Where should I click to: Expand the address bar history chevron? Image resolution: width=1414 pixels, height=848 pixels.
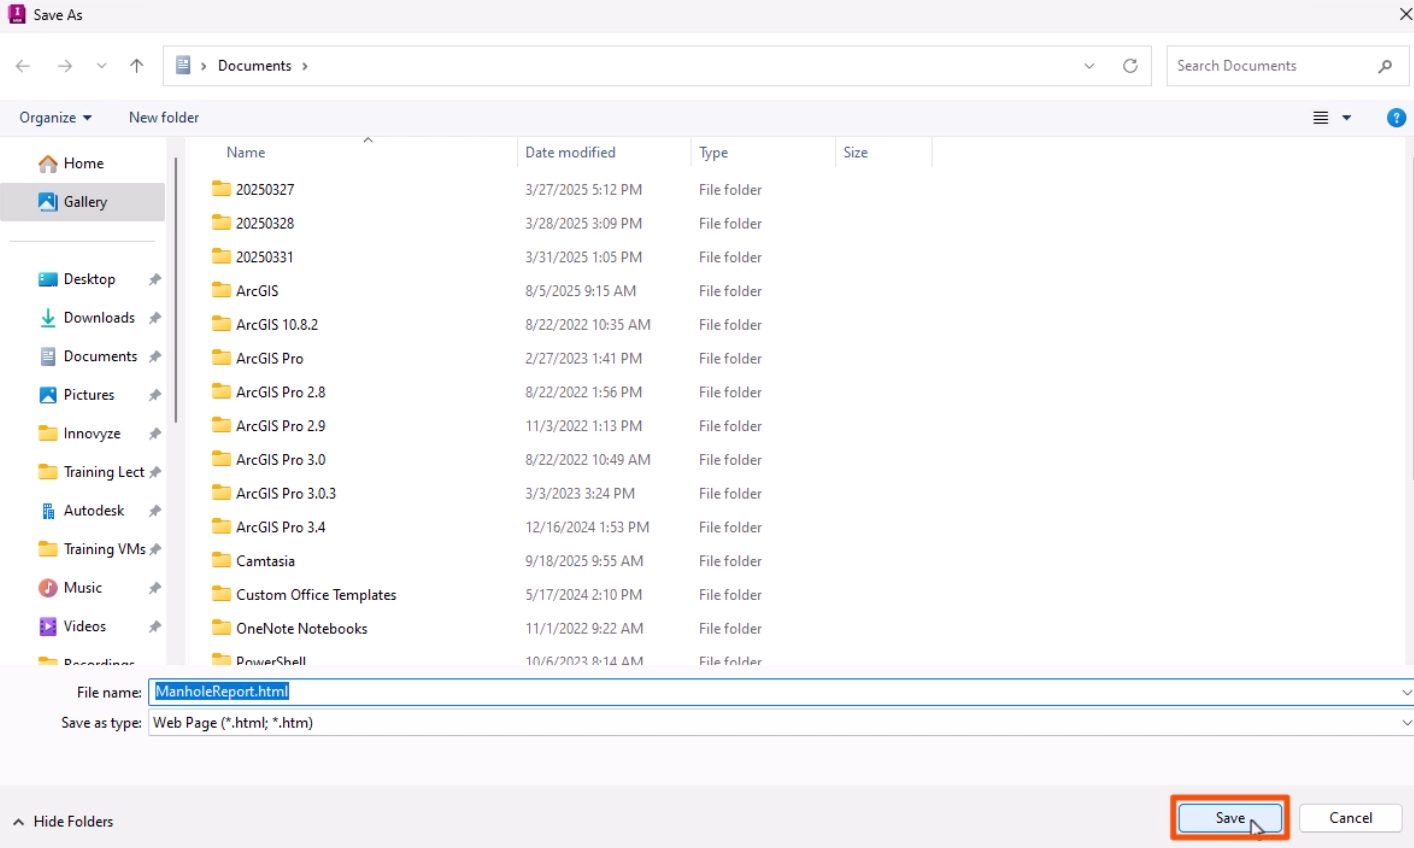click(1090, 65)
